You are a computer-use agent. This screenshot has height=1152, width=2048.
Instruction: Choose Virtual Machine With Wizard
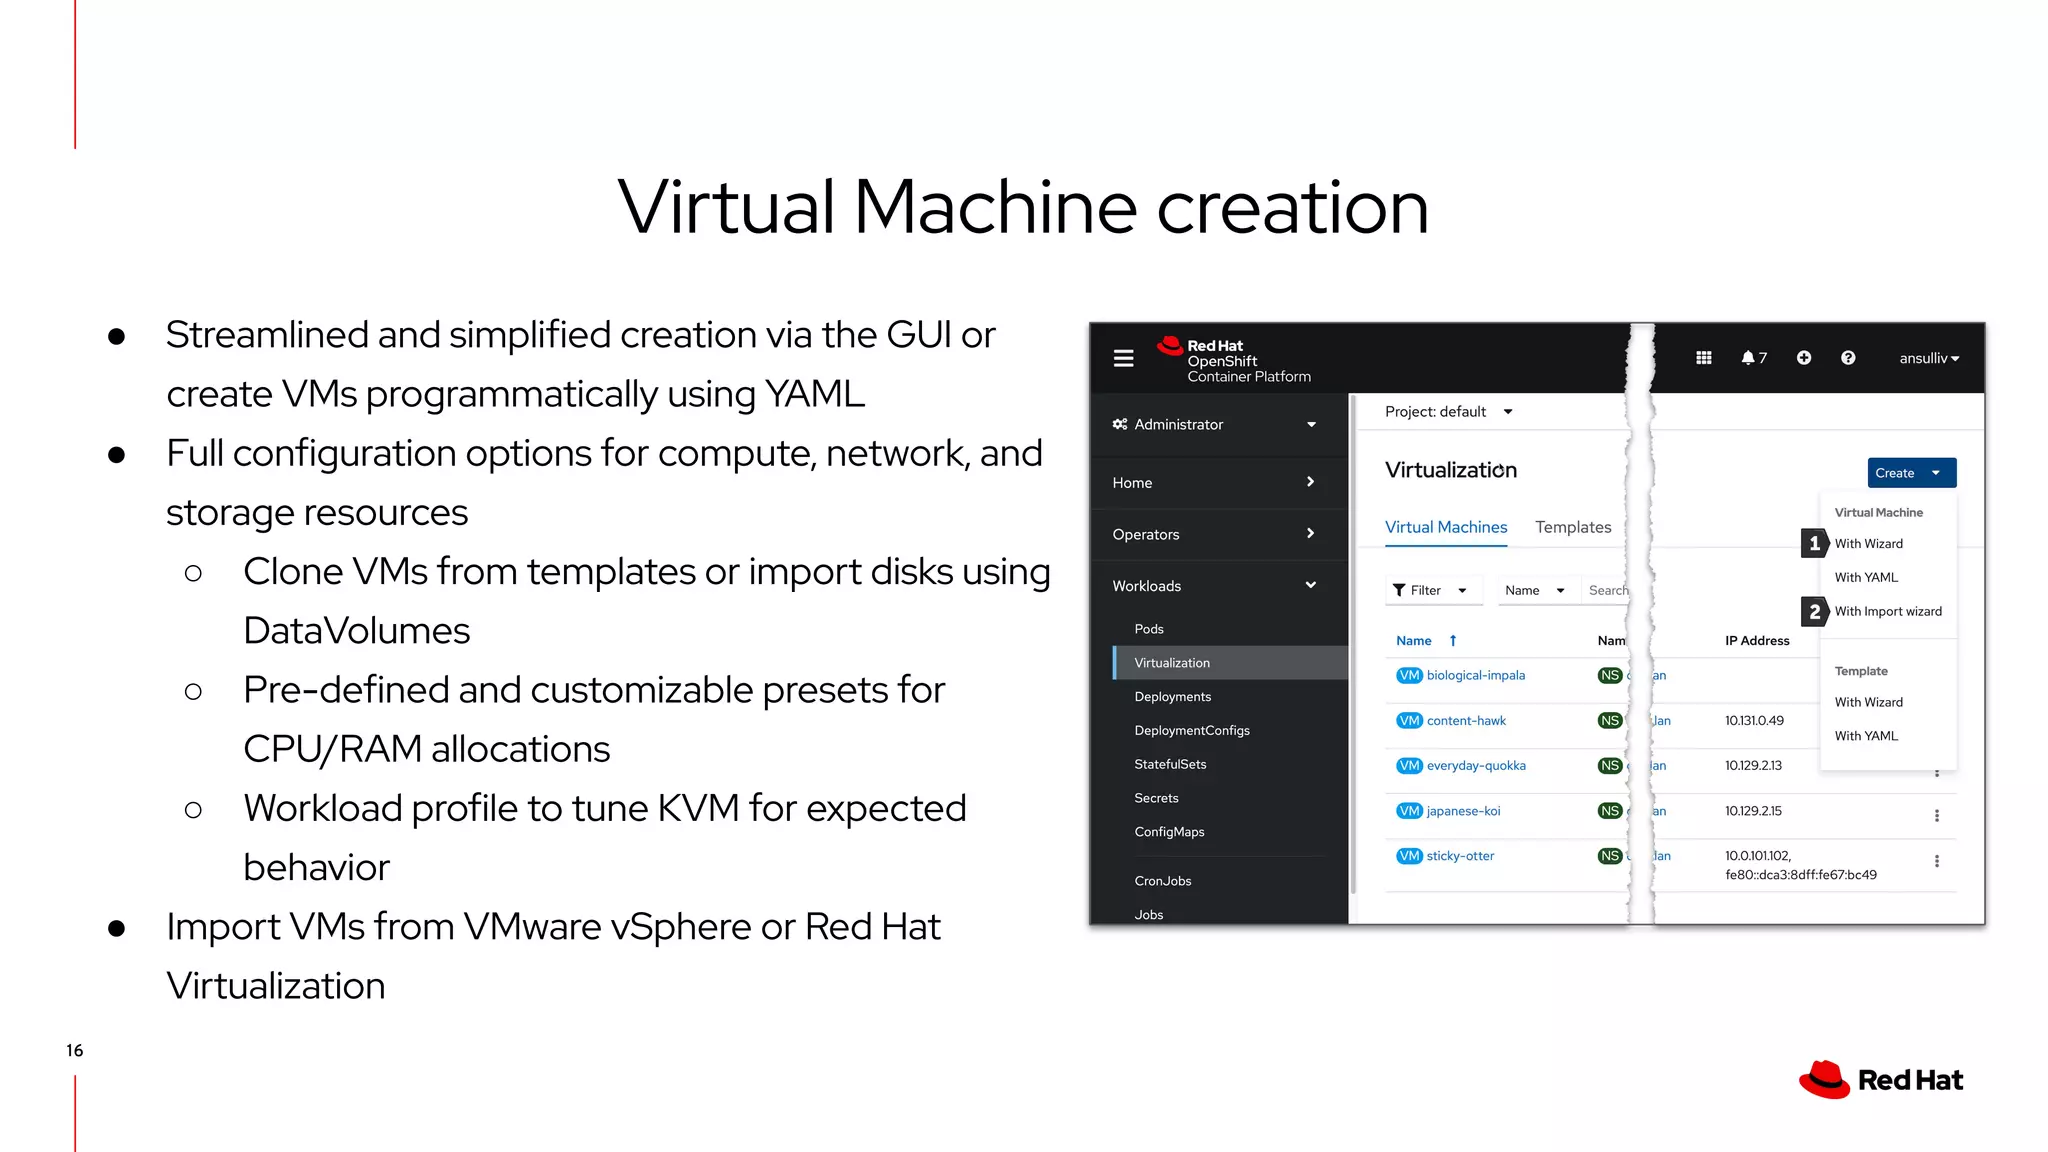click(1868, 544)
